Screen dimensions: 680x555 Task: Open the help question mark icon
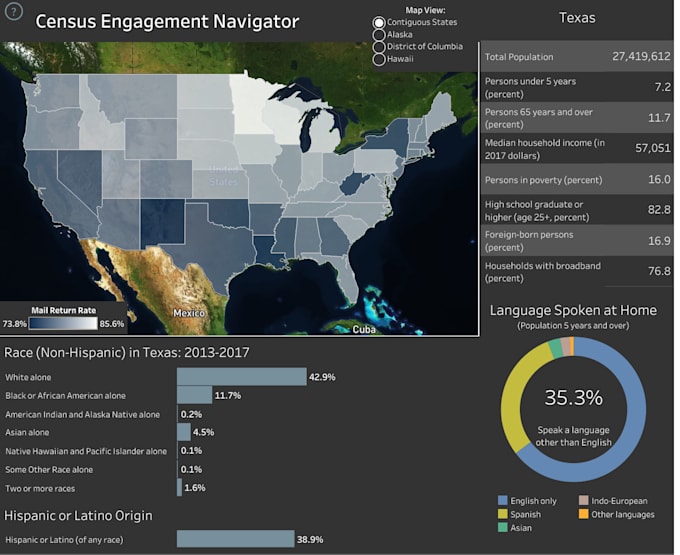click(13, 11)
